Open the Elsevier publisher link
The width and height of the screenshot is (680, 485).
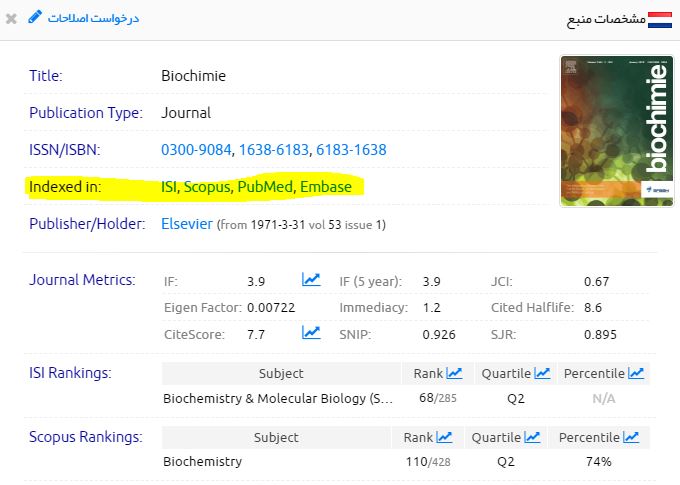point(187,224)
